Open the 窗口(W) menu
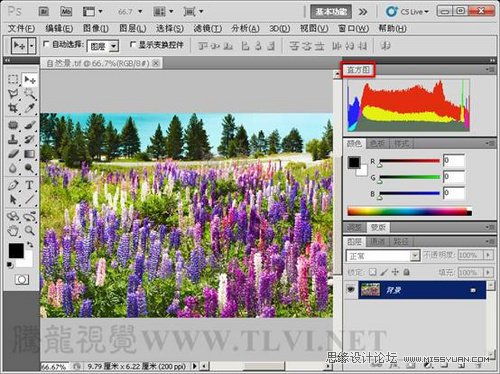The height and width of the screenshot is (374, 500). 353,28
